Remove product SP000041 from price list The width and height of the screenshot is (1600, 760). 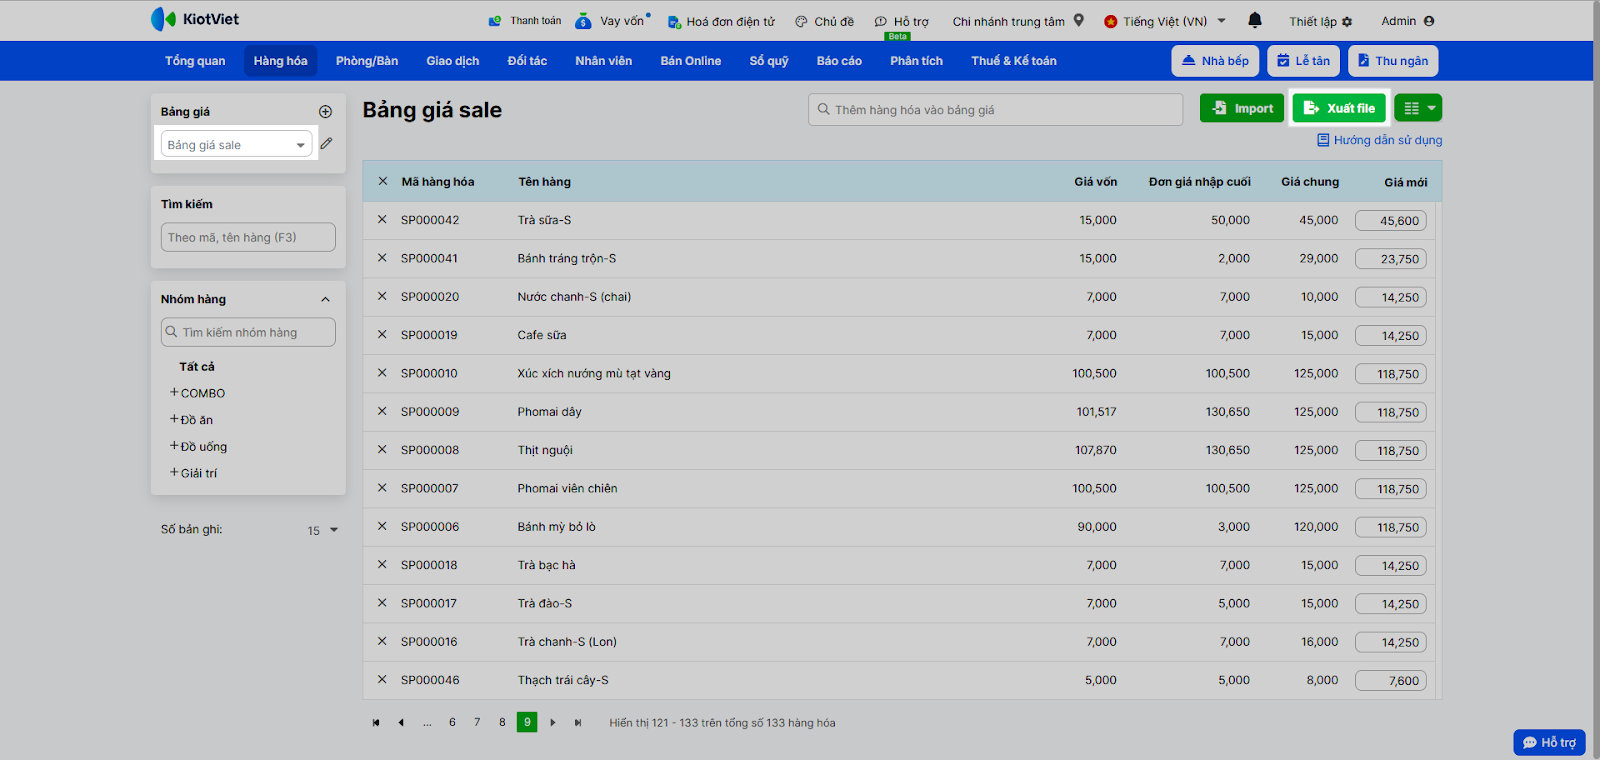[382, 258]
